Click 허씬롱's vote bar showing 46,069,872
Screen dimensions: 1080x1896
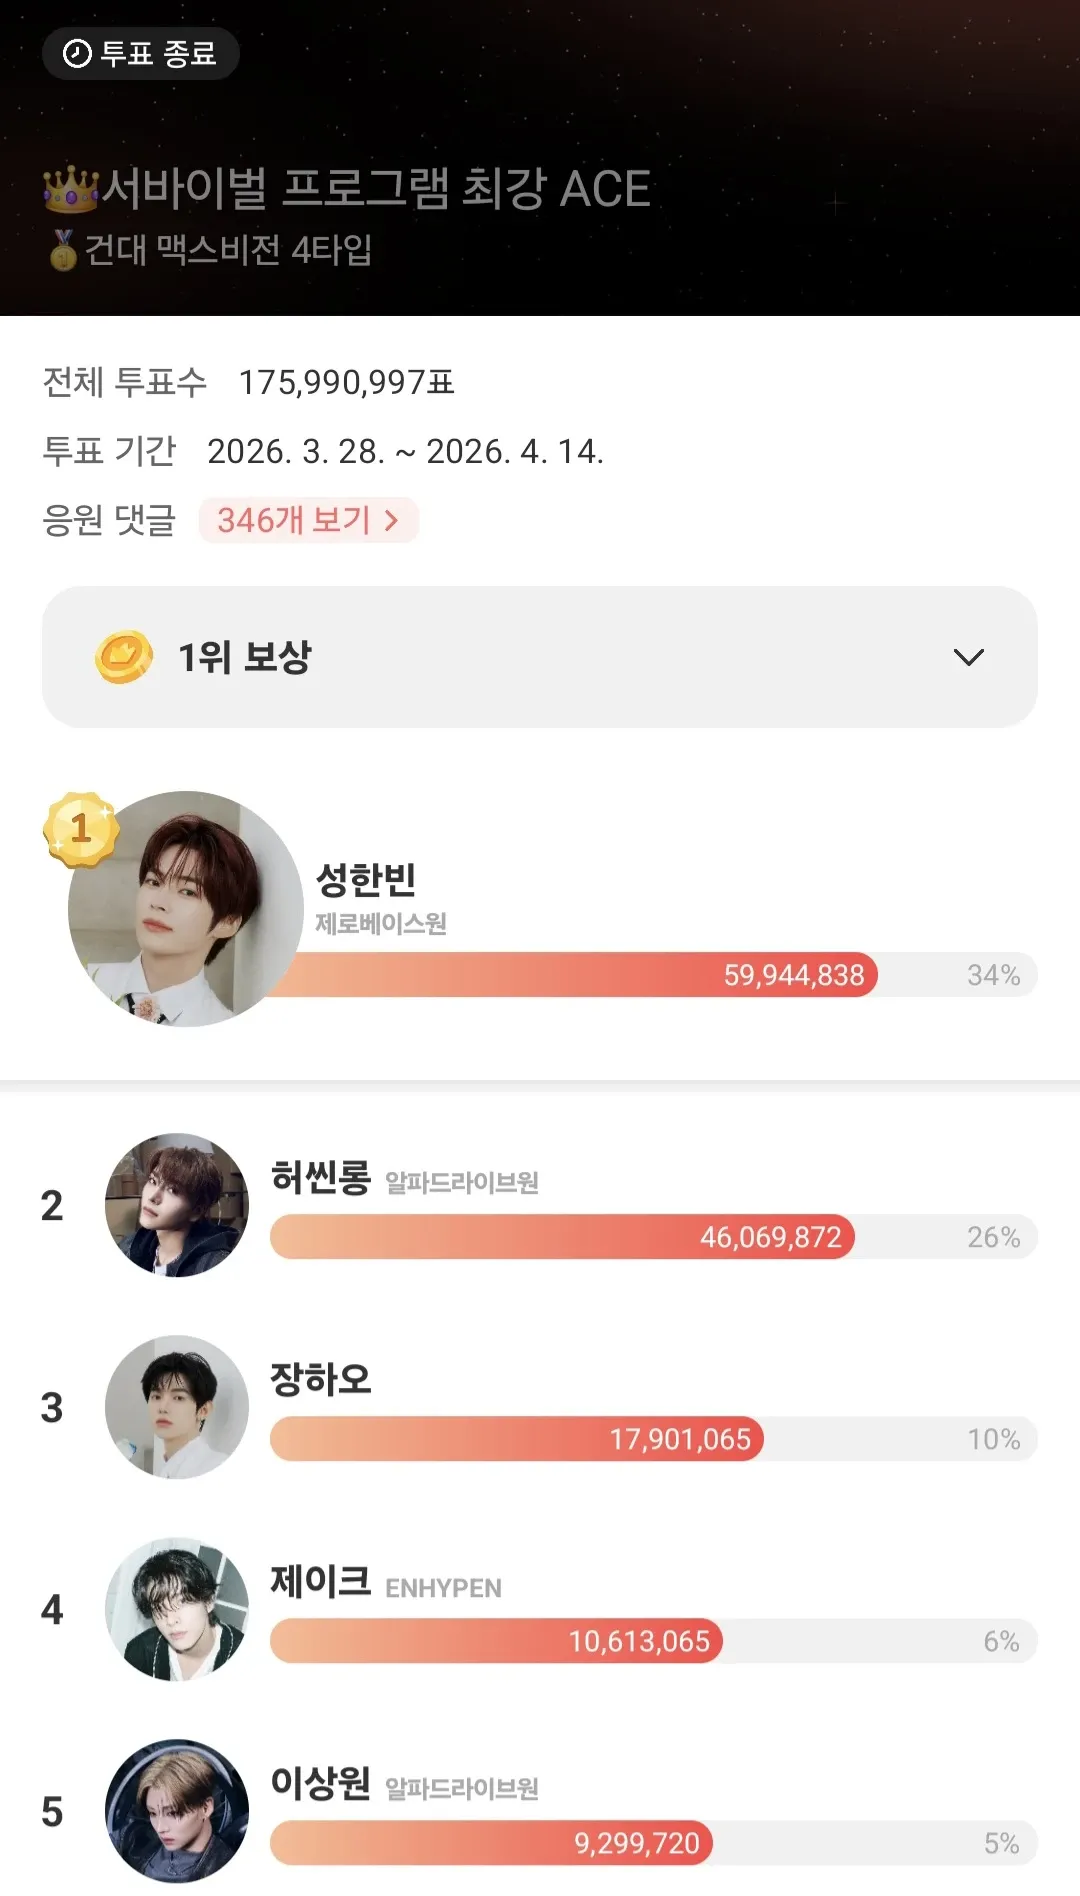562,1237
